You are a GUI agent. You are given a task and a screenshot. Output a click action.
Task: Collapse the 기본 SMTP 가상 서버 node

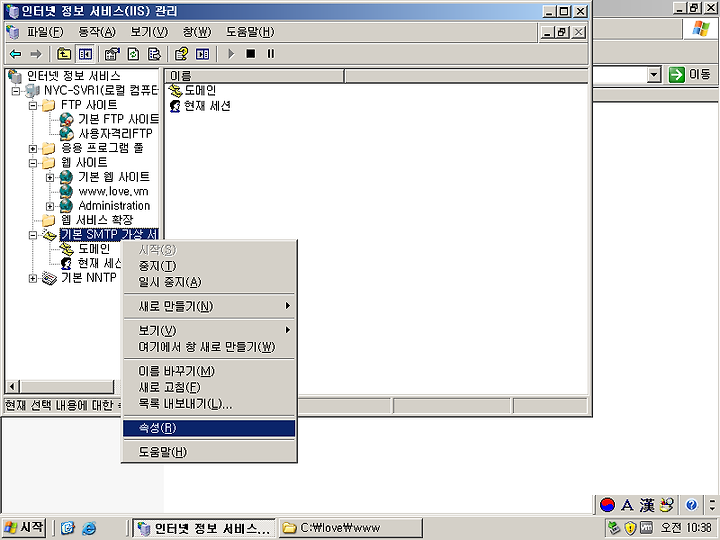[x=33, y=235]
